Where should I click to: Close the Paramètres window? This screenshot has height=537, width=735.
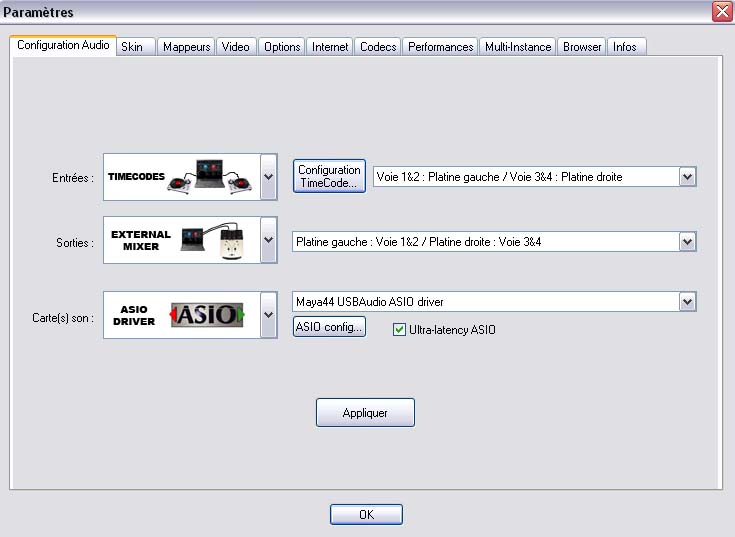(x=722, y=12)
